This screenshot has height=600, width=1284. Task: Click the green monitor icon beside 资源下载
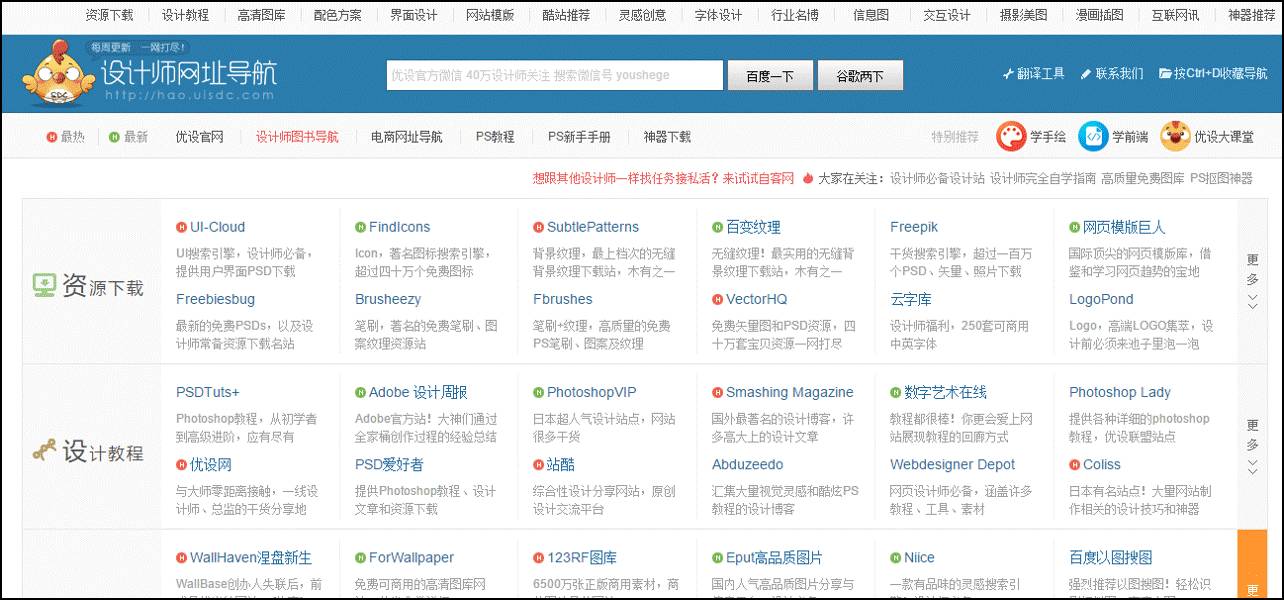pos(42,284)
